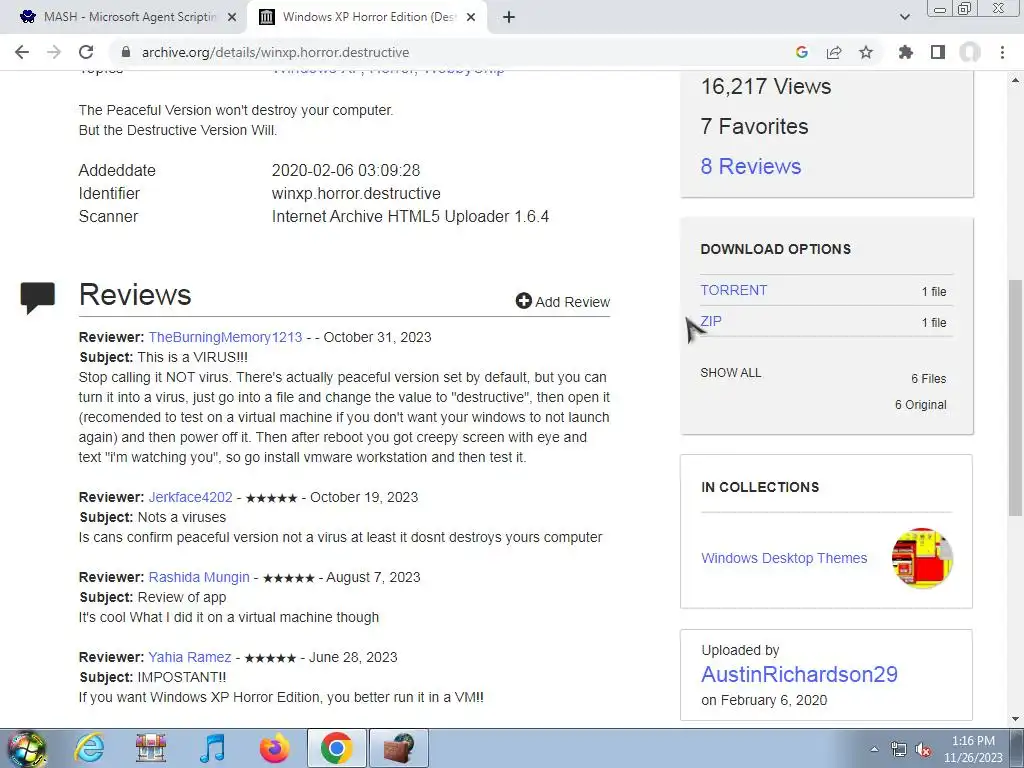Click the address bar URL

(276, 52)
